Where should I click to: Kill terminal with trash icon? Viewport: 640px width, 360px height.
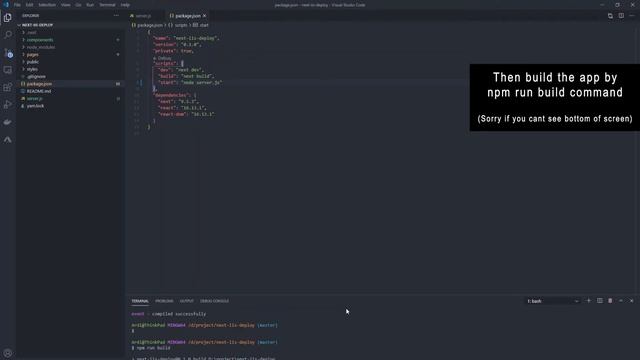pyautogui.click(x=610, y=301)
